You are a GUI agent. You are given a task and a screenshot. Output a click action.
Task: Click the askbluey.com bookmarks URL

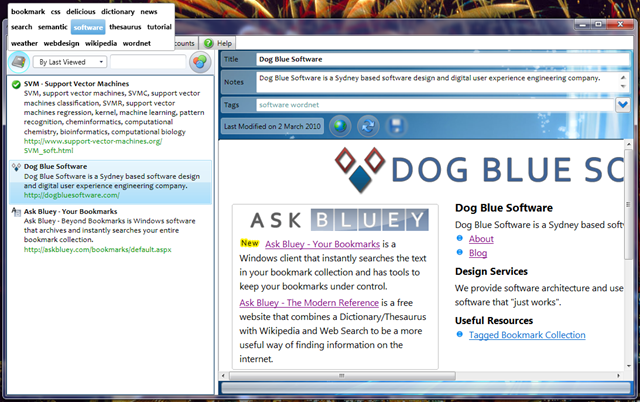[x=98, y=249]
